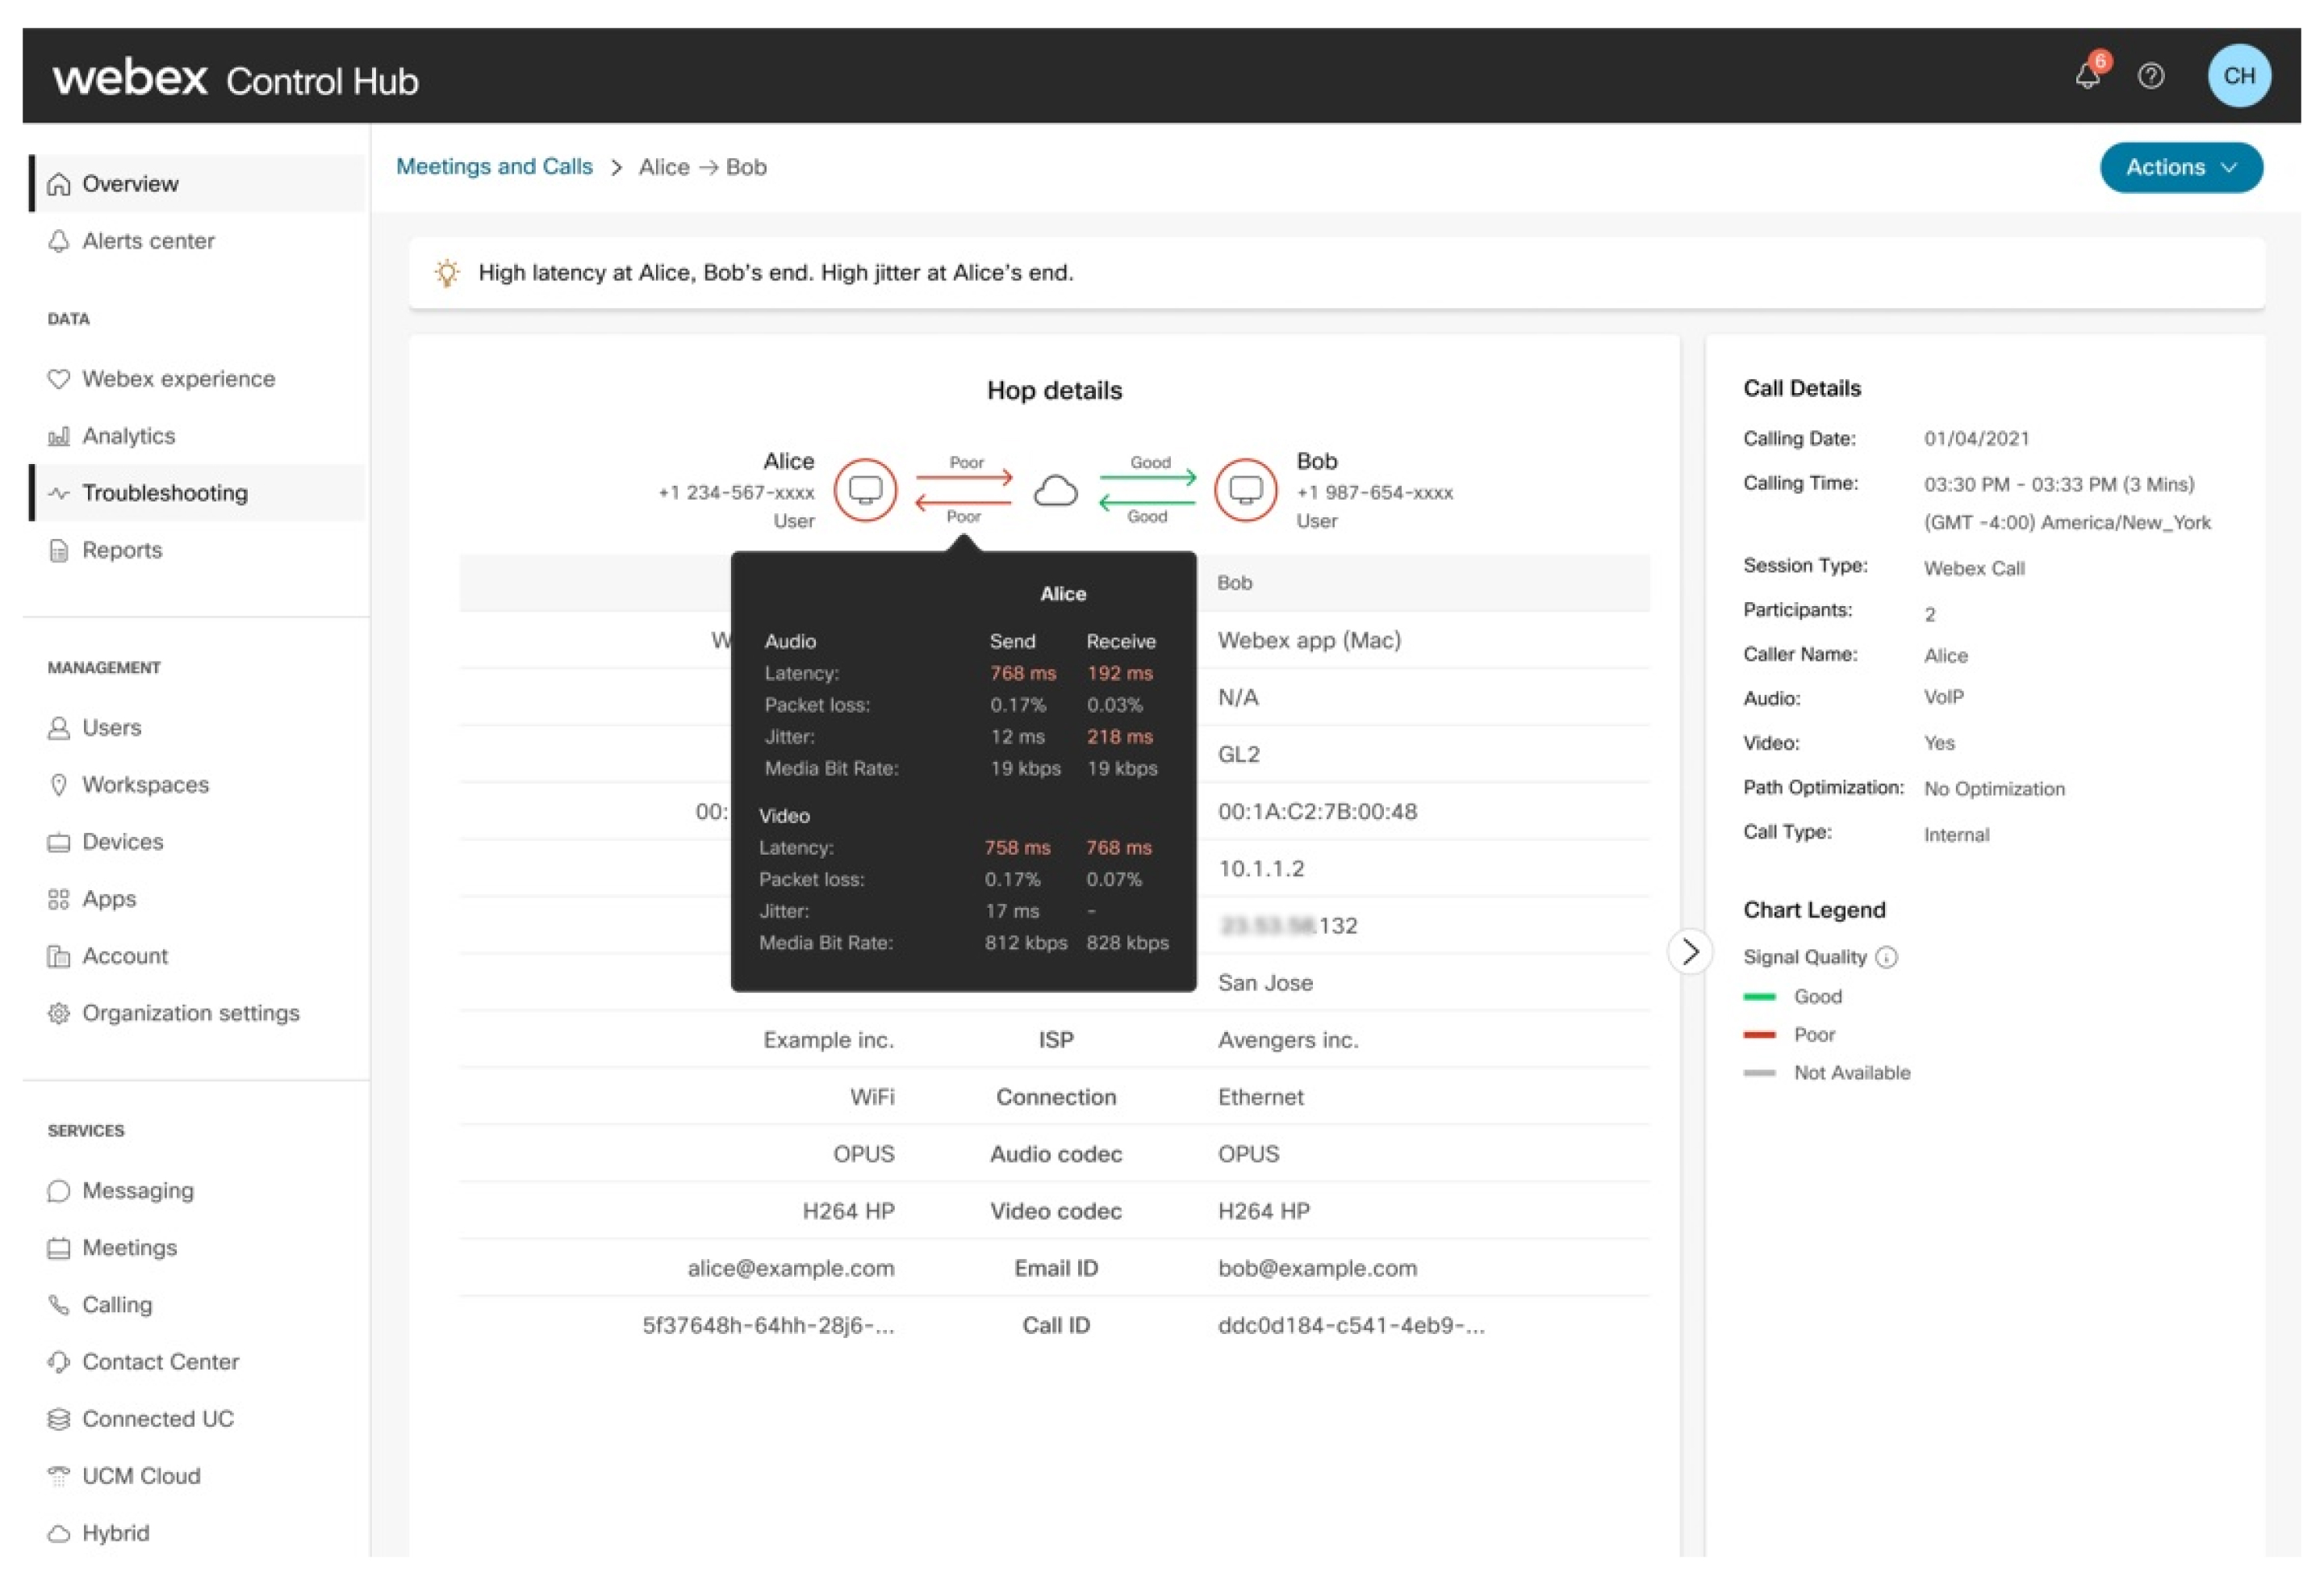Image resolution: width=2324 pixels, height=1585 pixels.
Task: Click the audio receive jitter 218 ms
Action: 1119,736
